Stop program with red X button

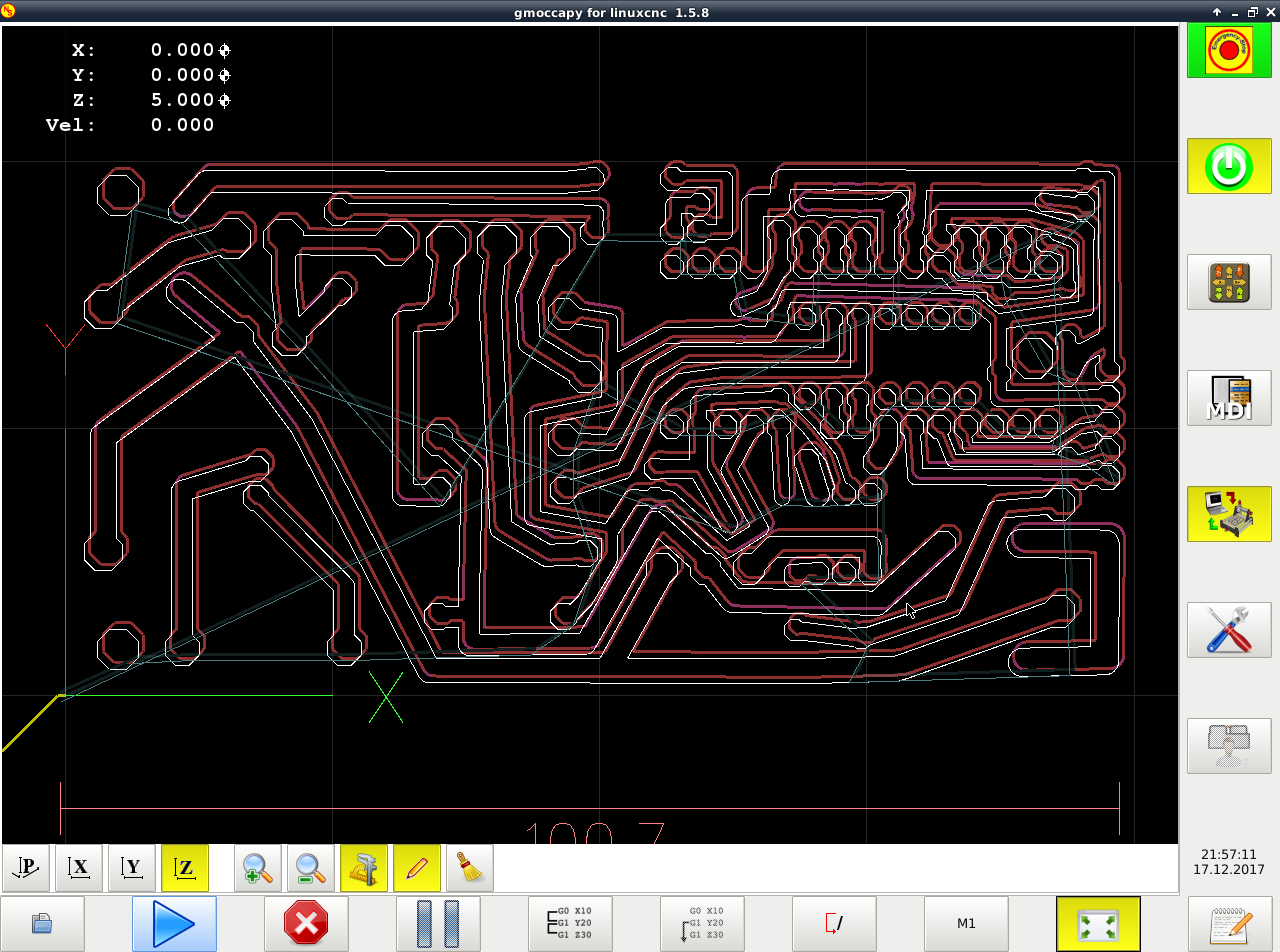point(306,924)
